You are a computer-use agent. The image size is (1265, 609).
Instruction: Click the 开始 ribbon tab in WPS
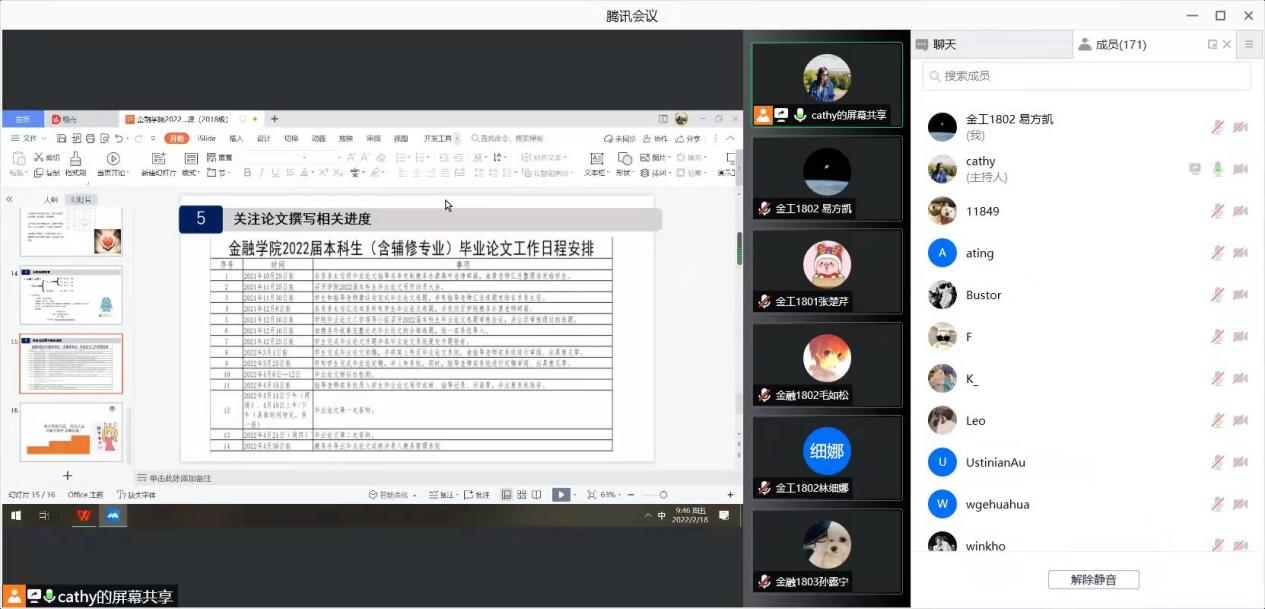click(176, 138)
